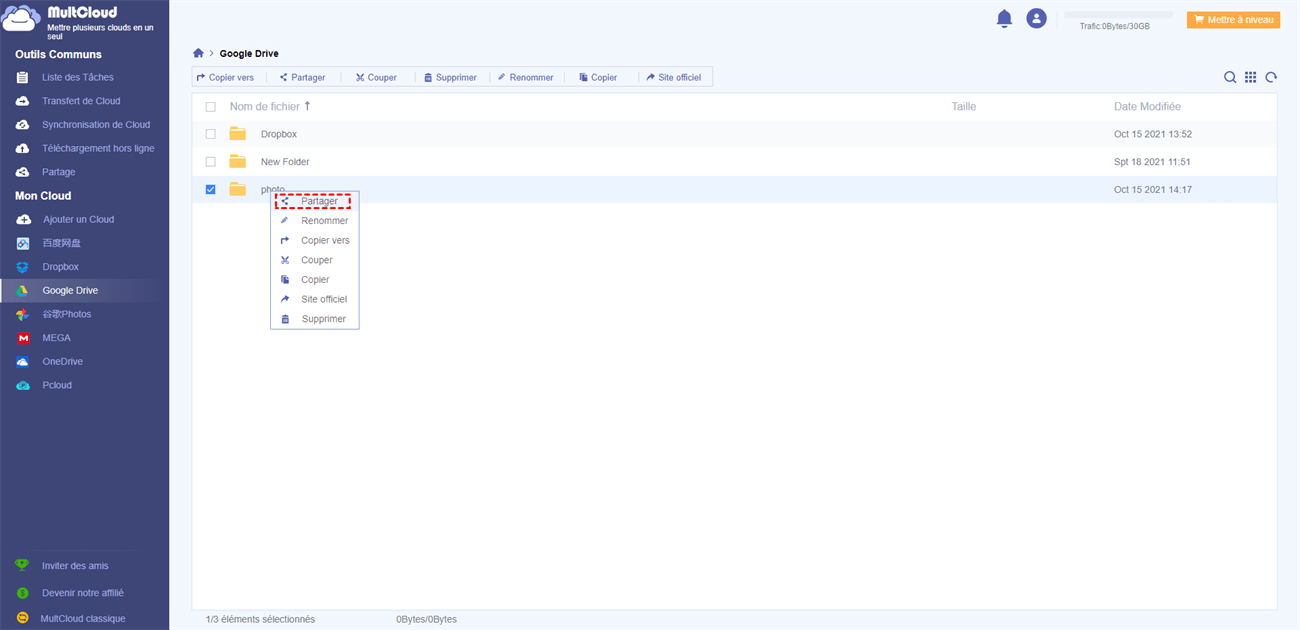Choose Supprimer in context menu
1300x630 pixels.
coord(314,319)
